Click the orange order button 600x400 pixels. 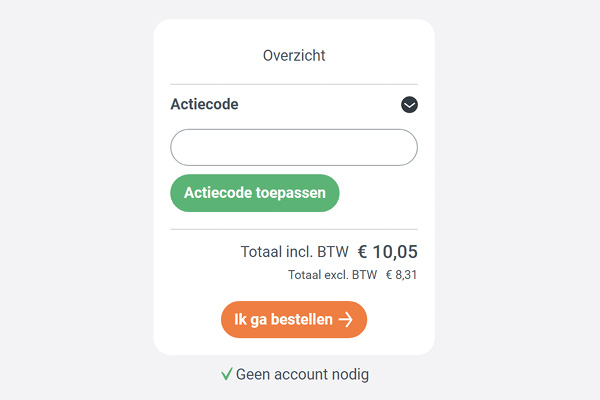[294, 319]
